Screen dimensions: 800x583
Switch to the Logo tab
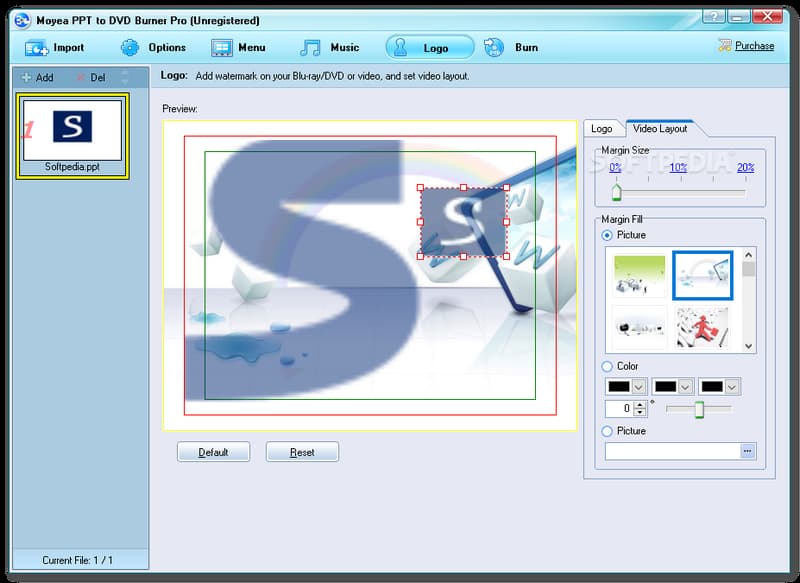coord(602,129)
